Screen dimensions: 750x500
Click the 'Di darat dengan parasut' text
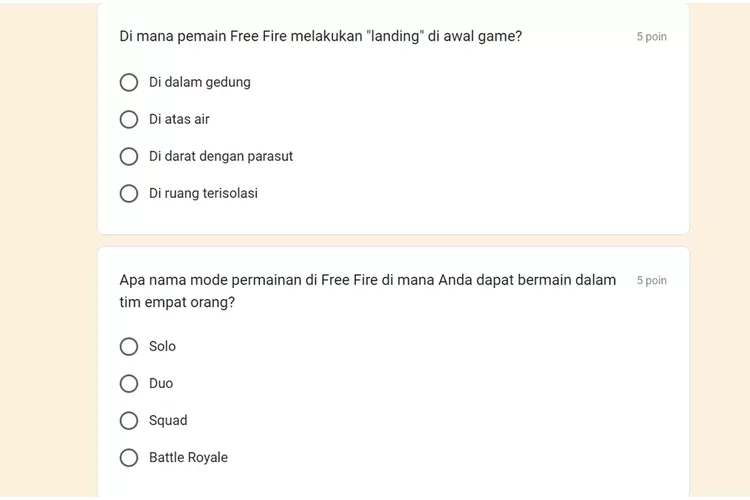point(221,156)
